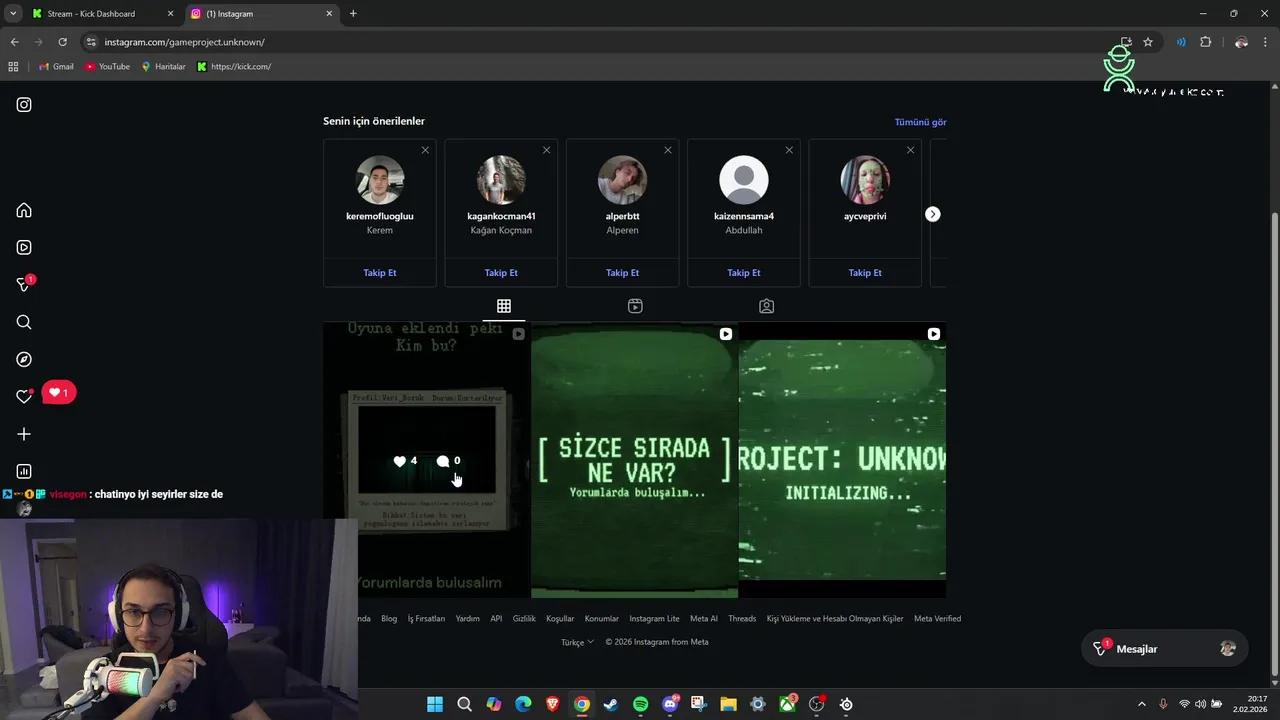Open the Türkçe language dropdown

[x=577, y=642]
